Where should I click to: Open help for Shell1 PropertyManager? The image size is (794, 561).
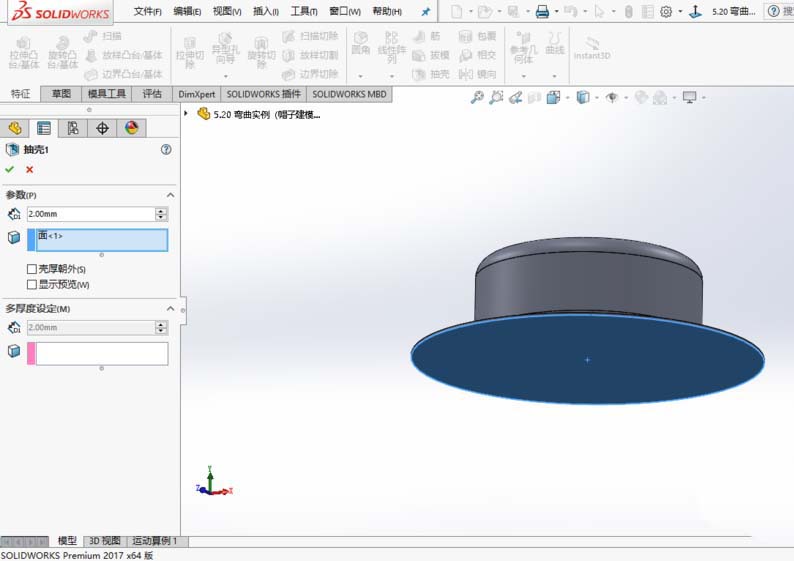166,149
